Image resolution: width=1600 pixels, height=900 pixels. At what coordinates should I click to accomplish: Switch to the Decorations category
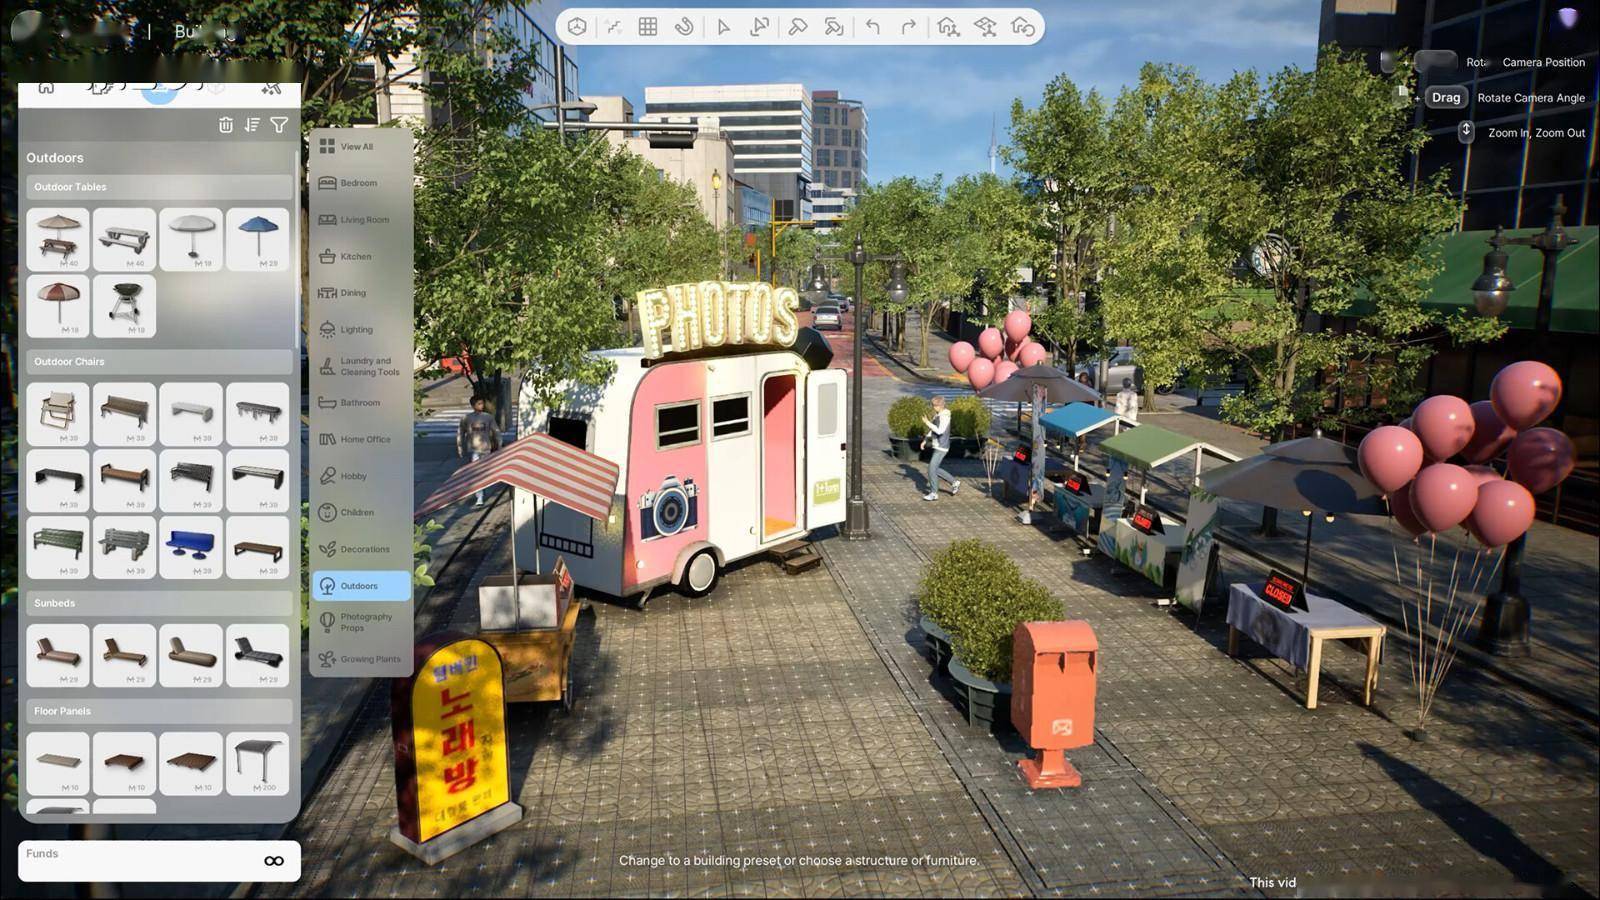tap(361, 549)
